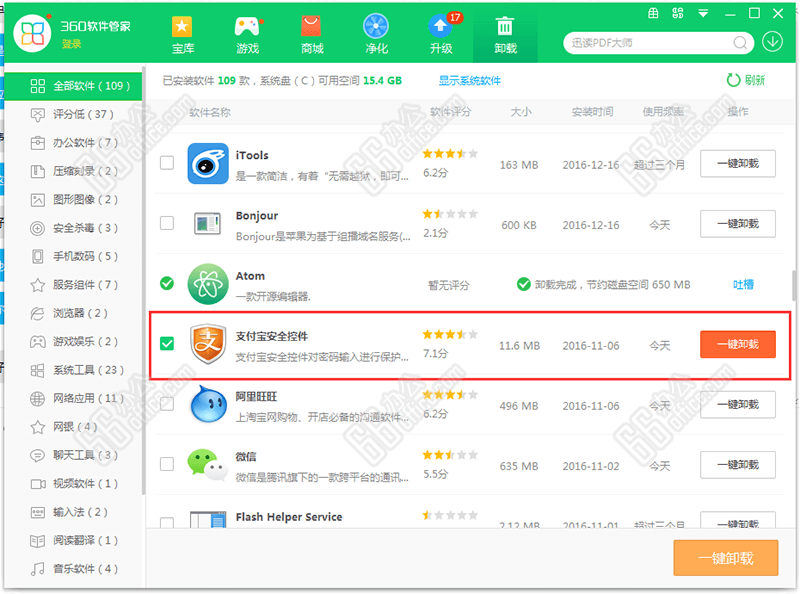Click the search magnifier icon
The image size is (800, 594).
(x=740, y=43)
